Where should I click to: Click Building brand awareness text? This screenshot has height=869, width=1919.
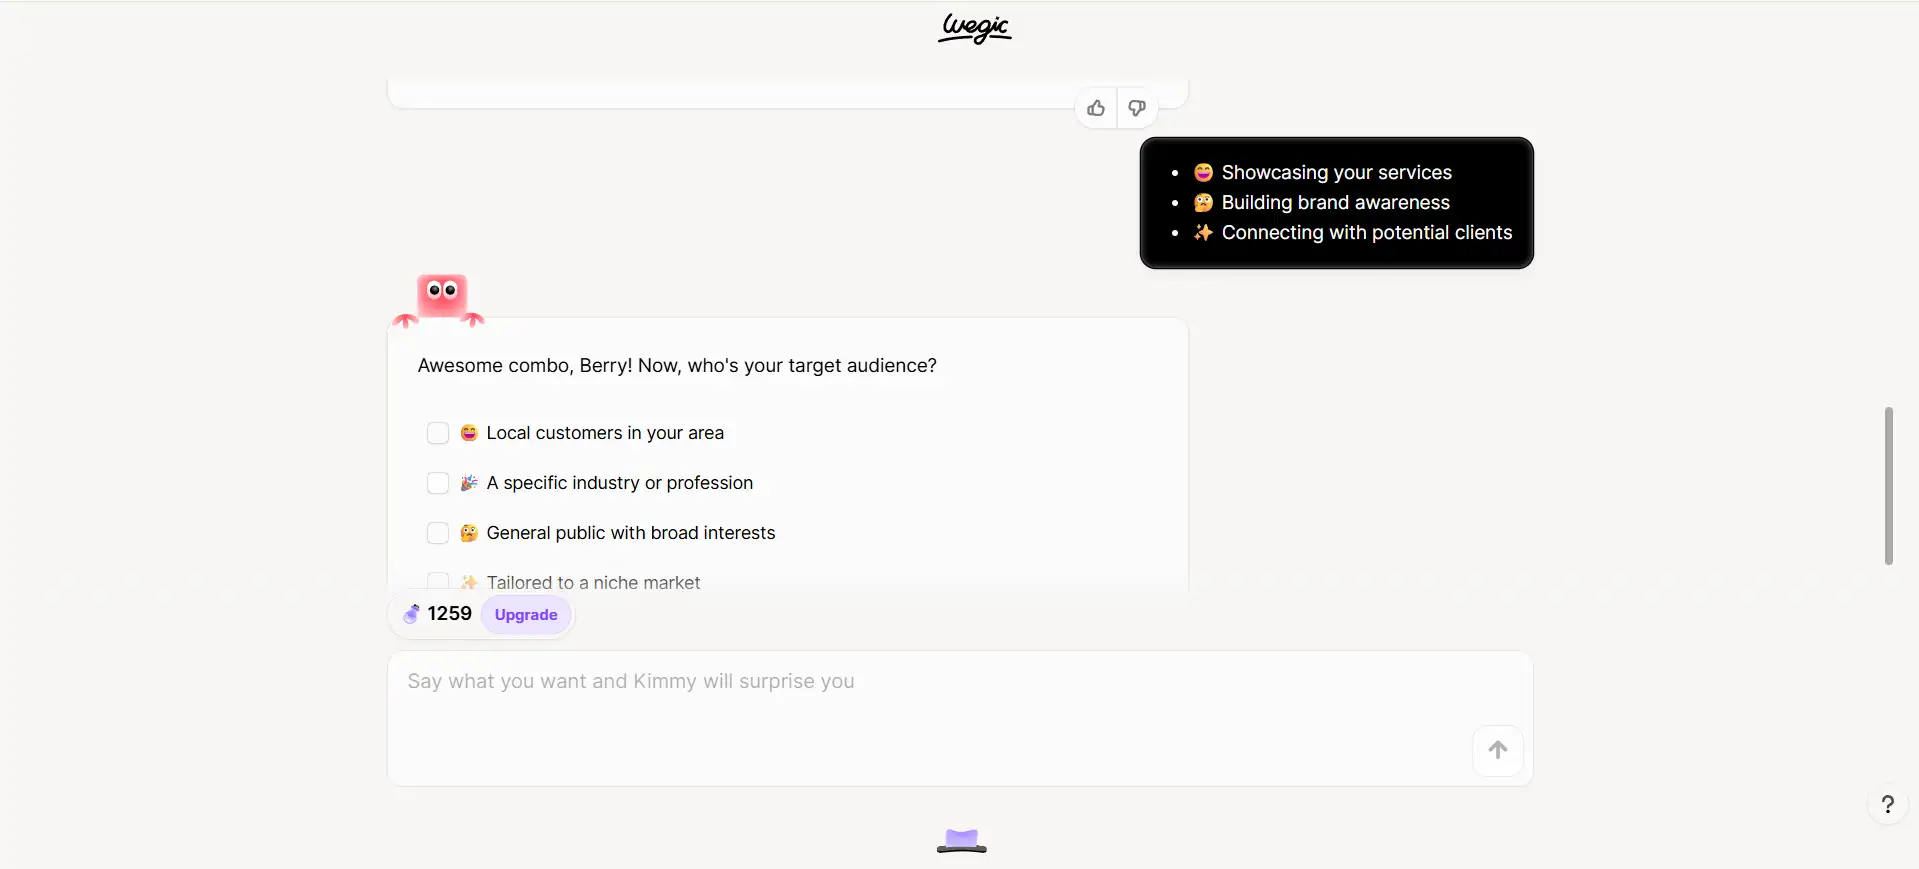tap(1335, 202)
